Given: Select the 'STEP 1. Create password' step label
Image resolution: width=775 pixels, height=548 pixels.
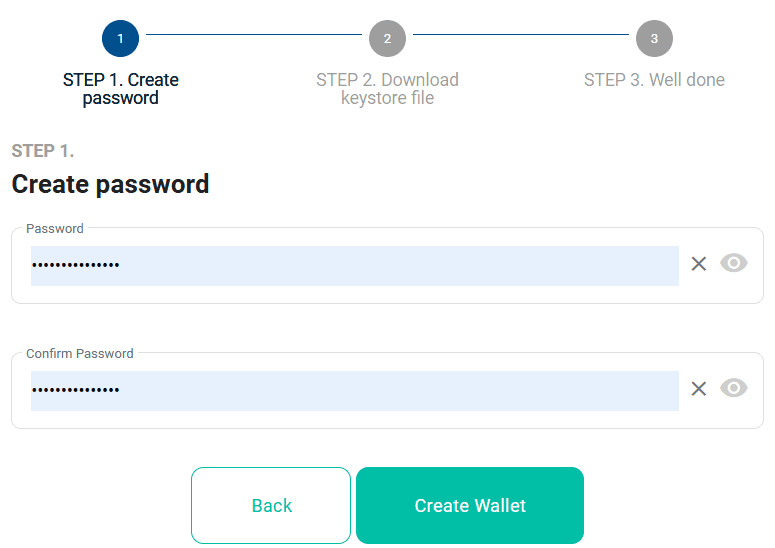Looking at the screenshot, I should [x=120, y=89].
